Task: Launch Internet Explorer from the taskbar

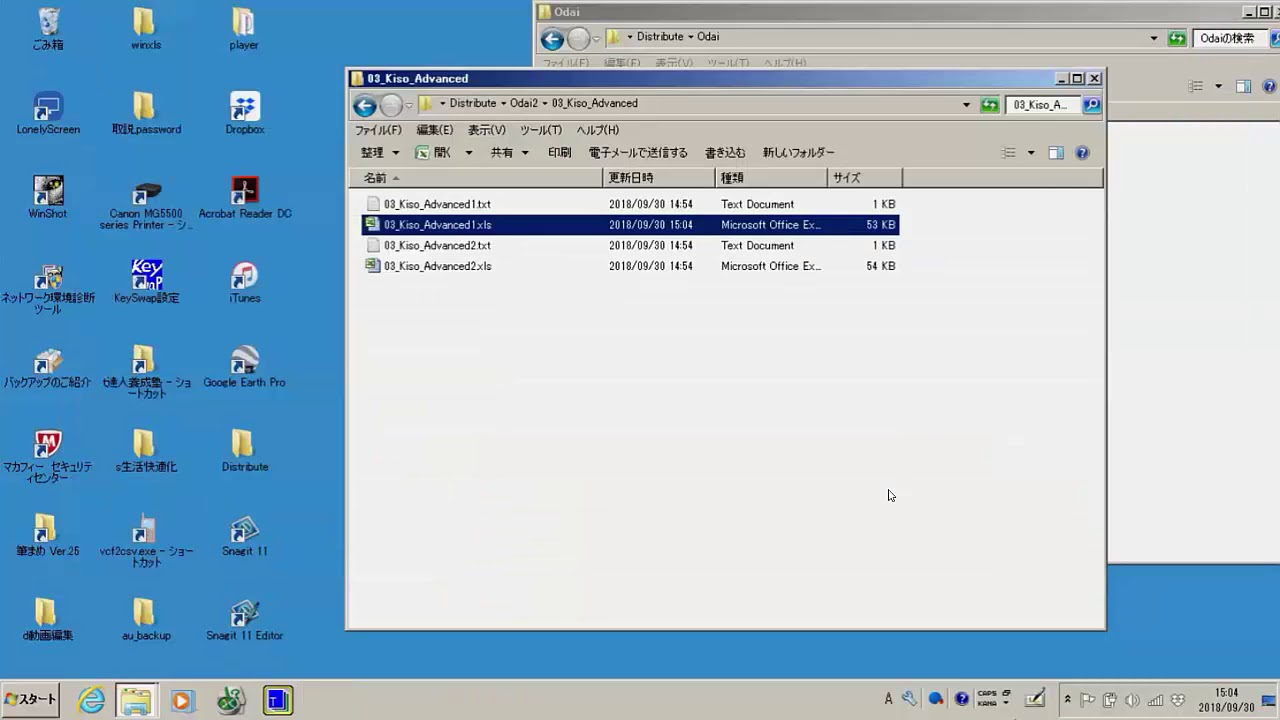Action: point(91,700)
